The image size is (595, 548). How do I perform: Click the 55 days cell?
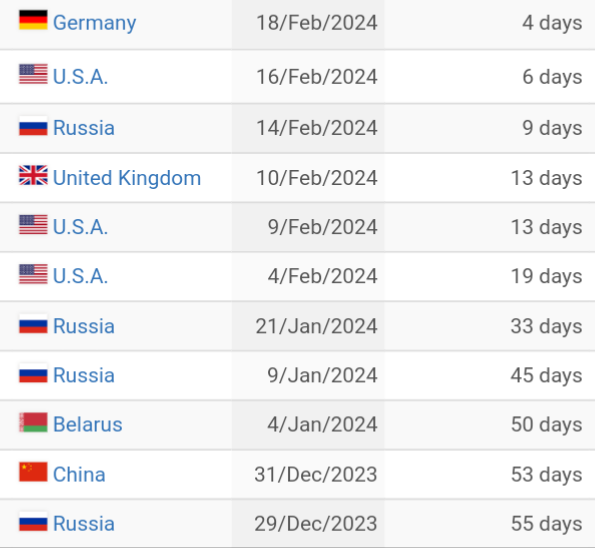[490, 524]
